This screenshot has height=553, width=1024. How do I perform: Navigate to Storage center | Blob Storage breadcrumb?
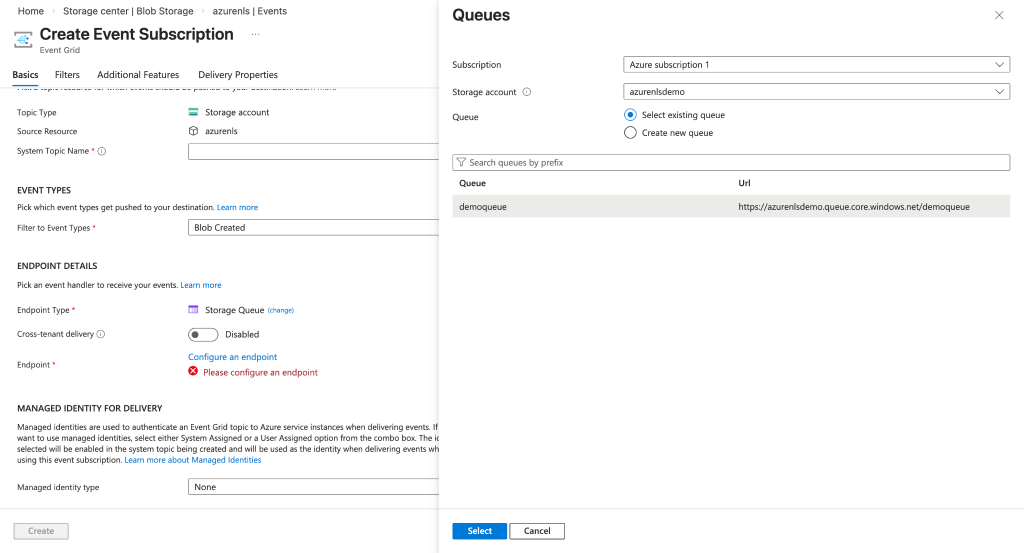coord(128,11)
